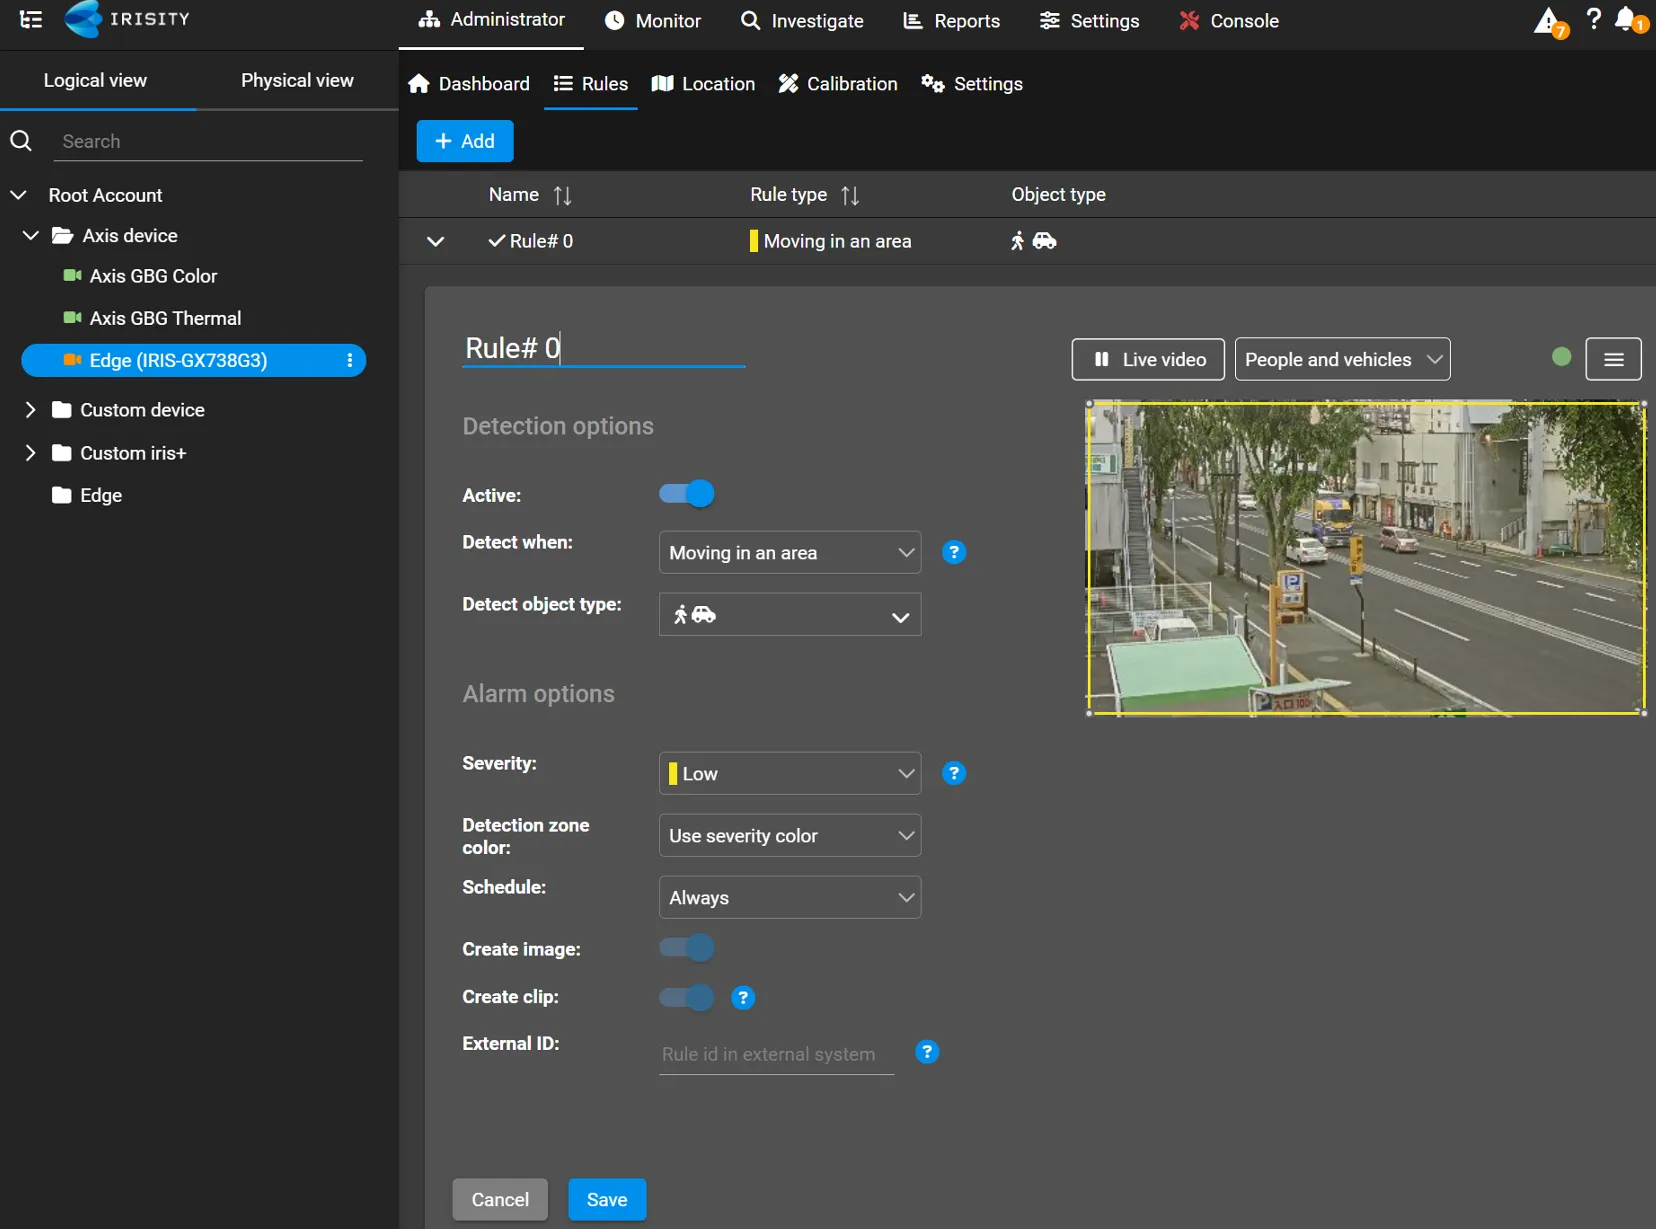The height and width of the screenshot is (1229, 1656).
Task: Click the Cancel button
Action: point(500,1199)
